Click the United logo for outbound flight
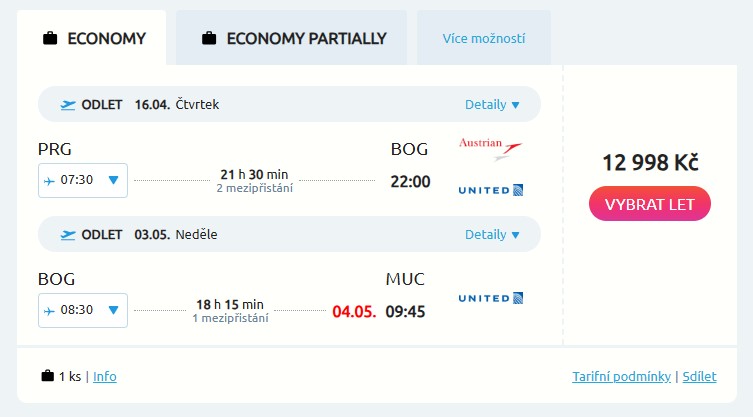This screenshot has height=417, width=753. [490, 189]
